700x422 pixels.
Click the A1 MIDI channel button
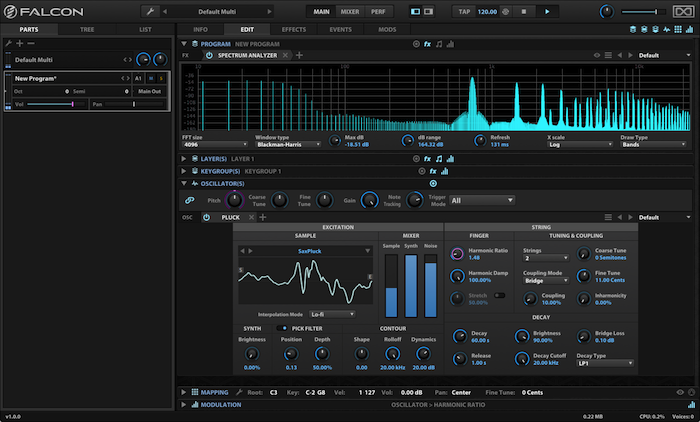point(138,79)
